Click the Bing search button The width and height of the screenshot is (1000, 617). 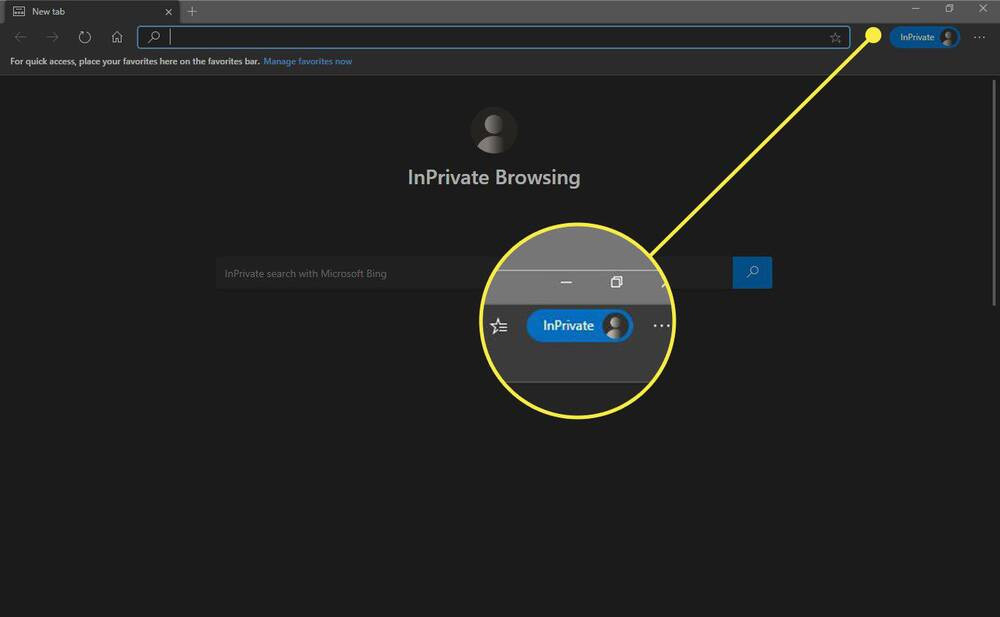click(752, 272)
